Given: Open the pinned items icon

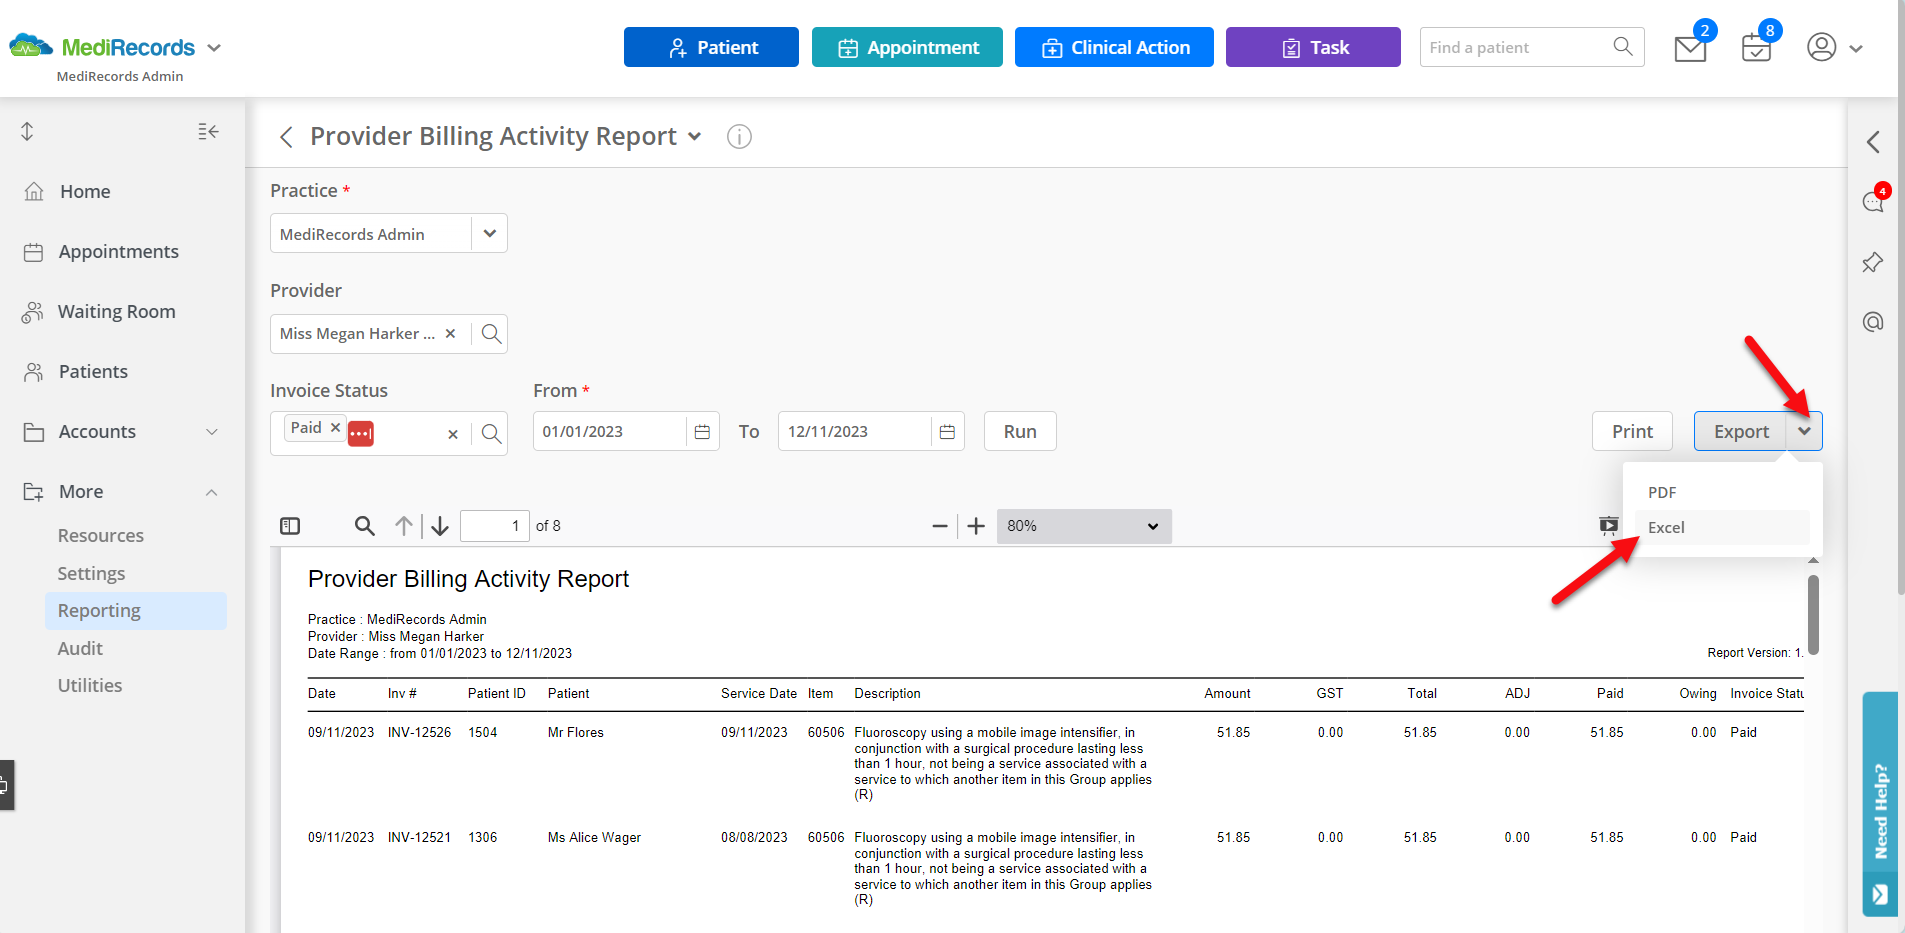Looking at the screenshot, I should click(x=1873, y=262).
